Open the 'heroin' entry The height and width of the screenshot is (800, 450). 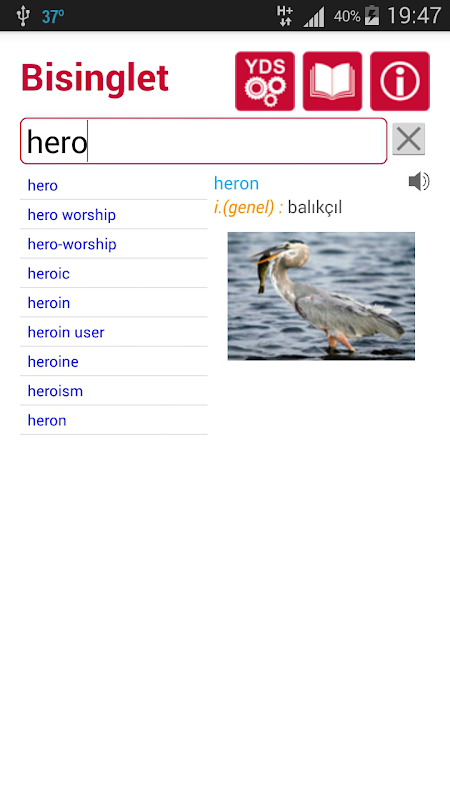113,303
